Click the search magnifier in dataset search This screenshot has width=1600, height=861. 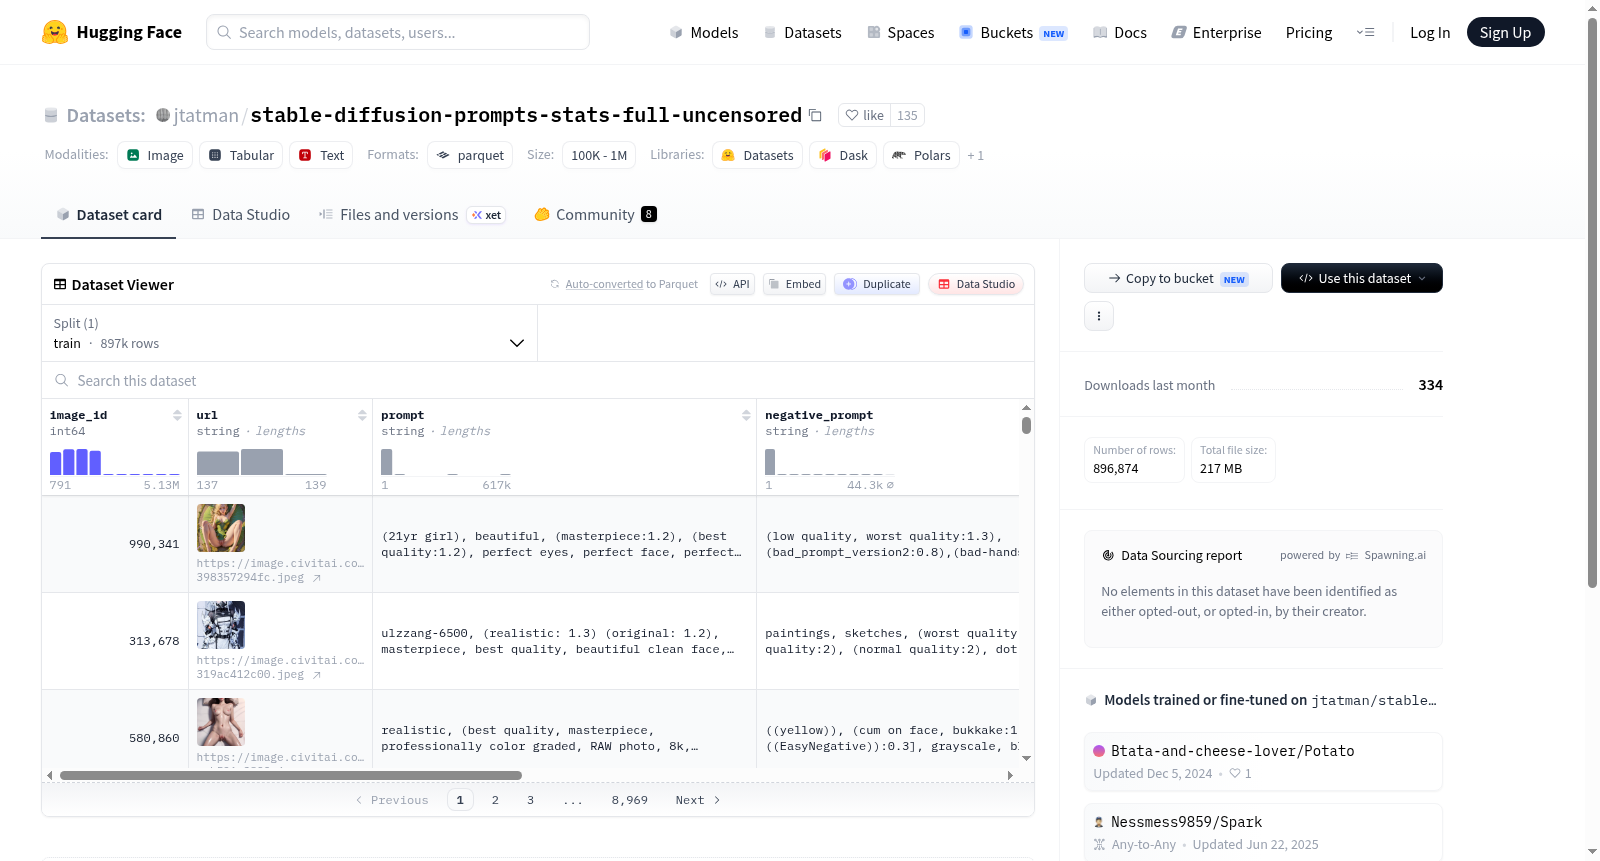point(62,380)
